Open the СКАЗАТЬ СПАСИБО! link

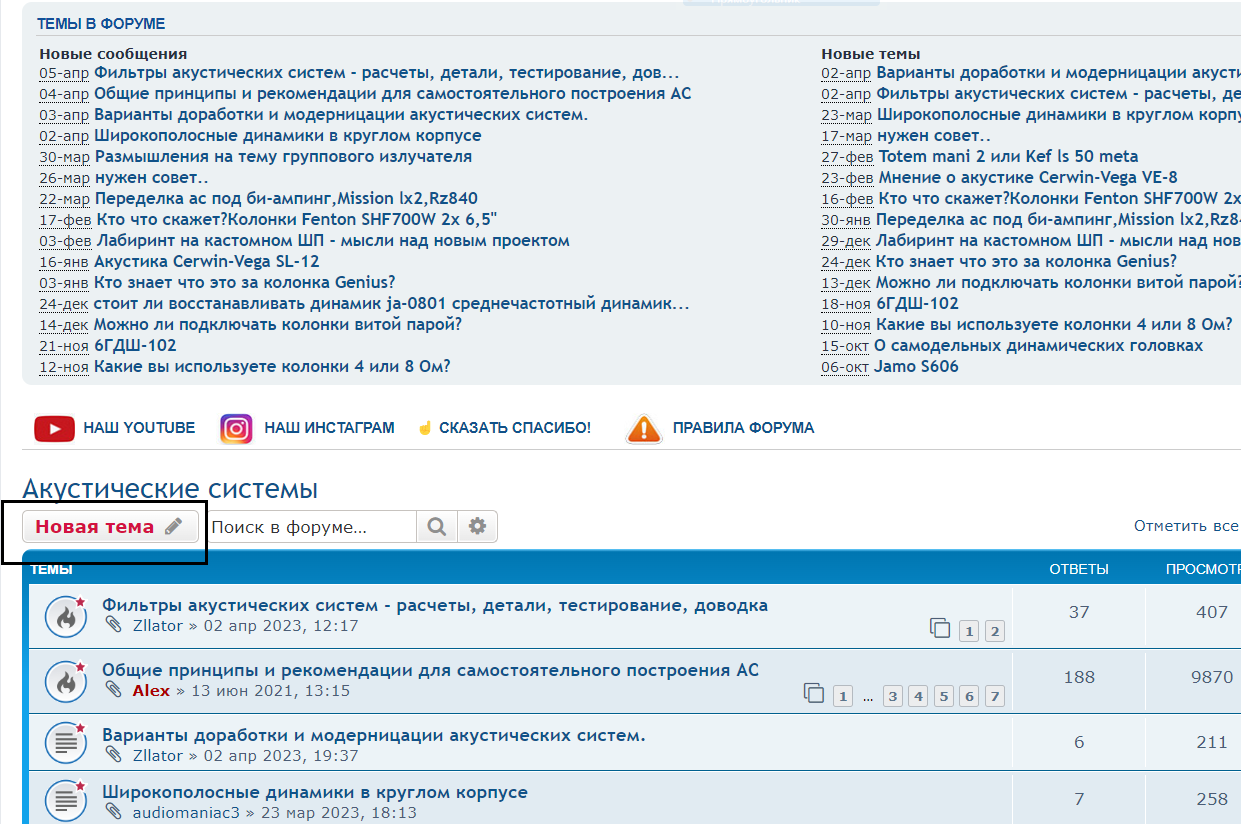tap(514, 428)
